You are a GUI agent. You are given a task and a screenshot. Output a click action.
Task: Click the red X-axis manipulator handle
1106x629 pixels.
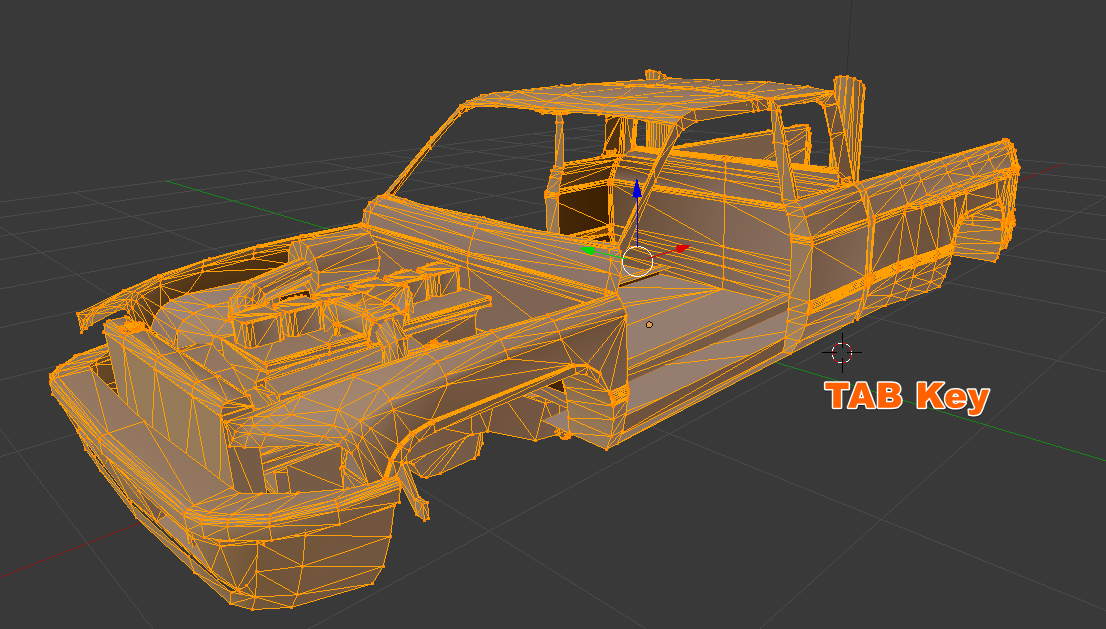click(681, 249)
